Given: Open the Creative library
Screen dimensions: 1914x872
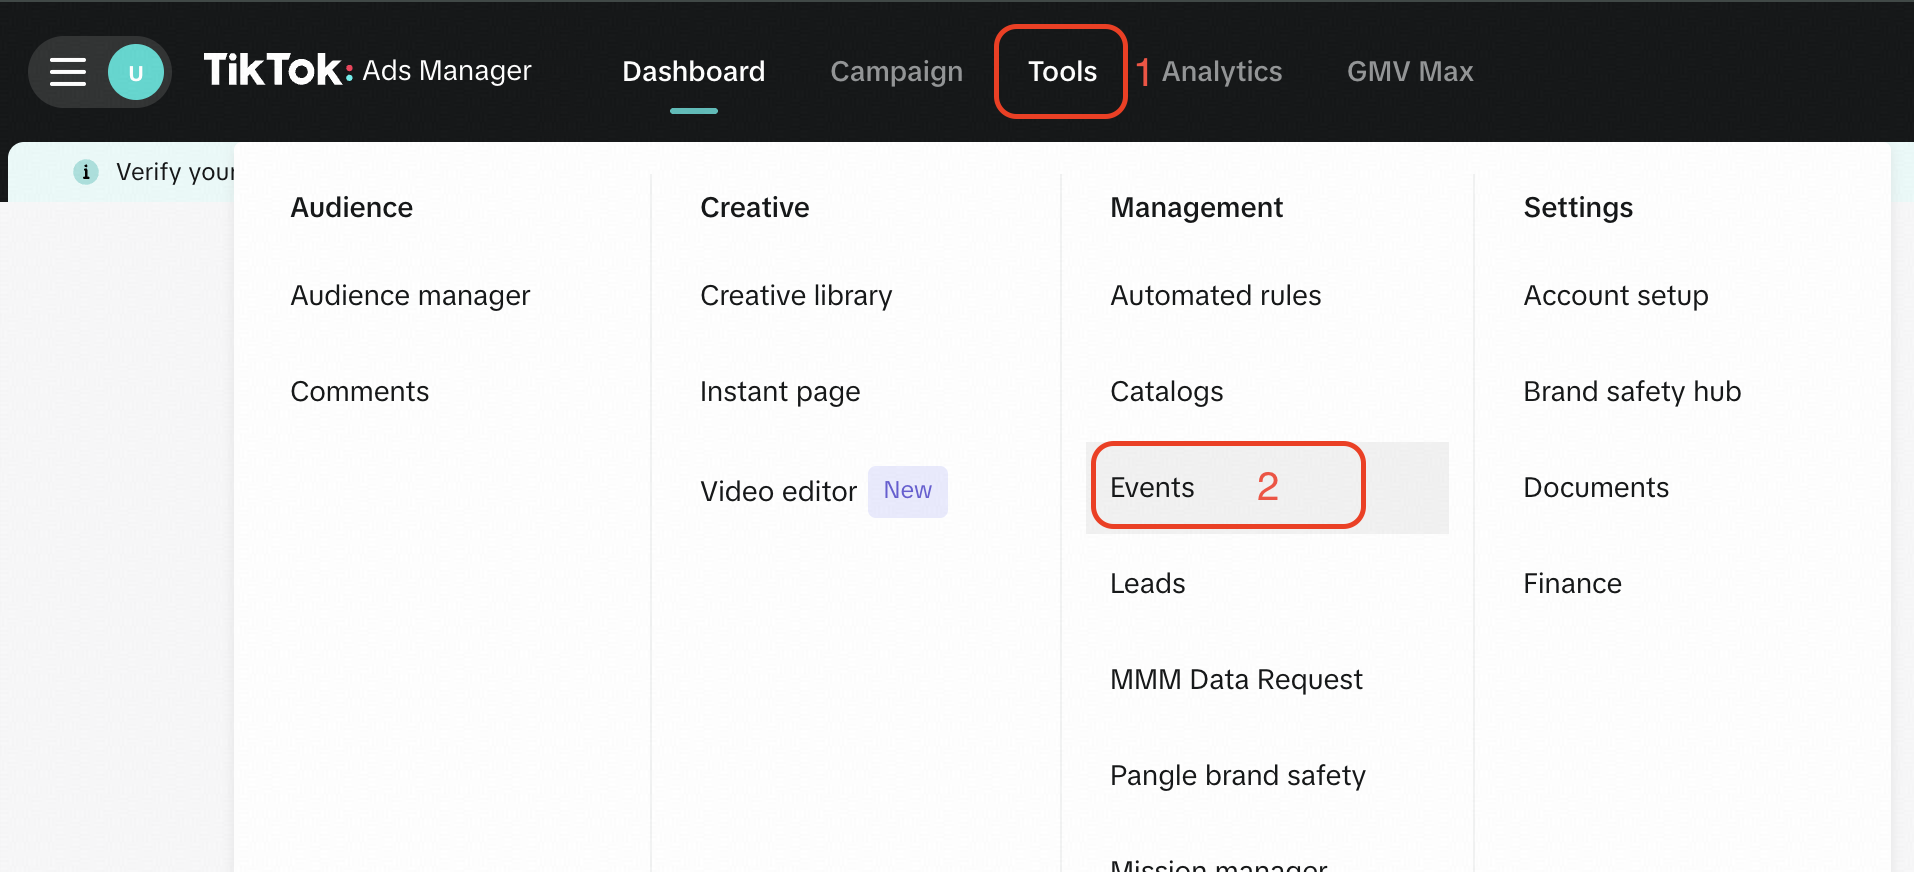Looking at the screenshot, I should pos(796,296).
